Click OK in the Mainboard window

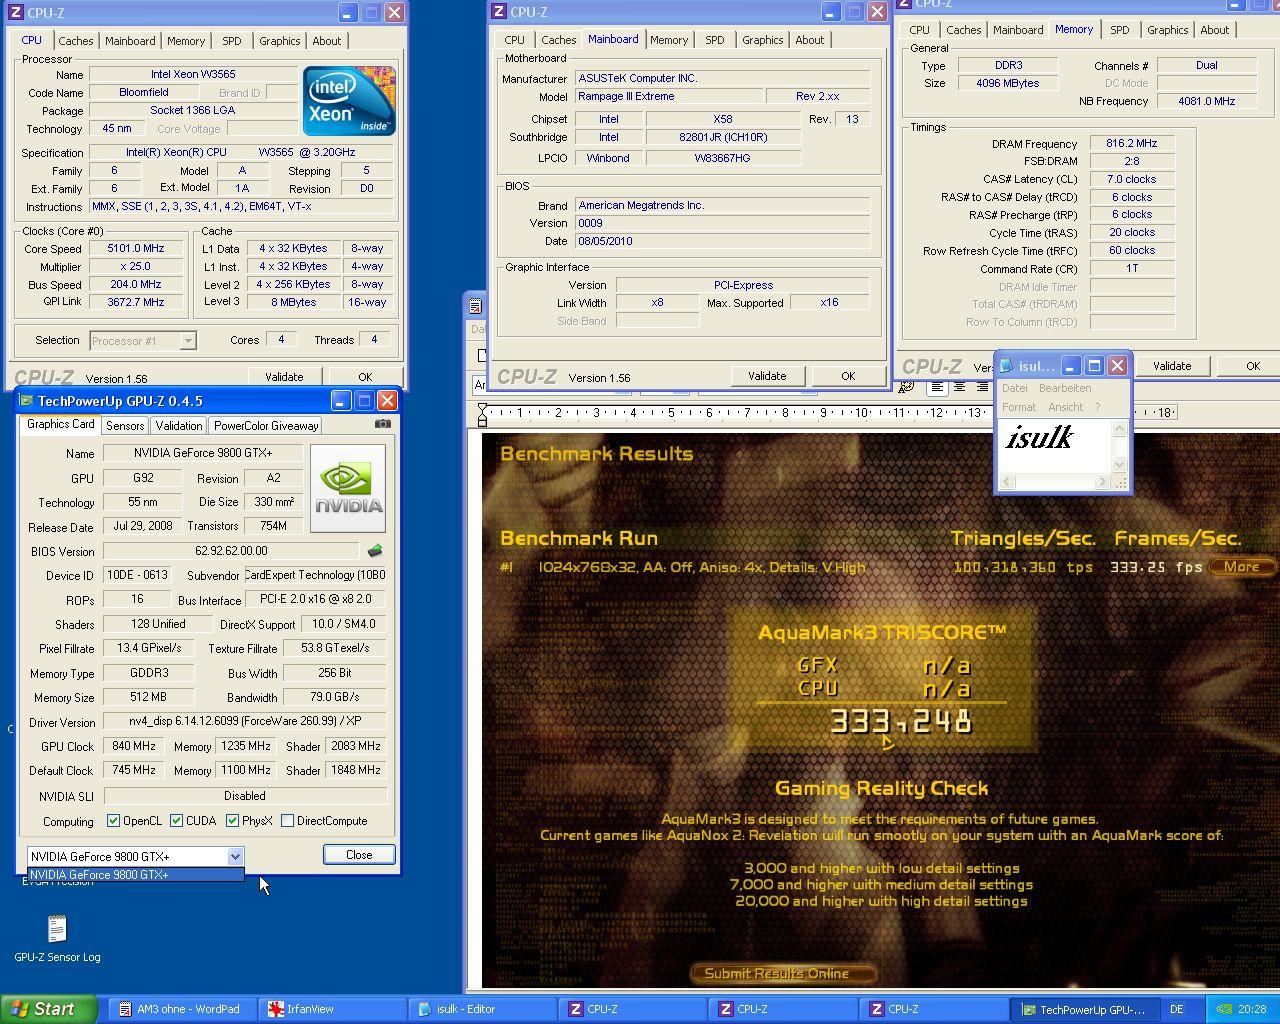point(848,376)
